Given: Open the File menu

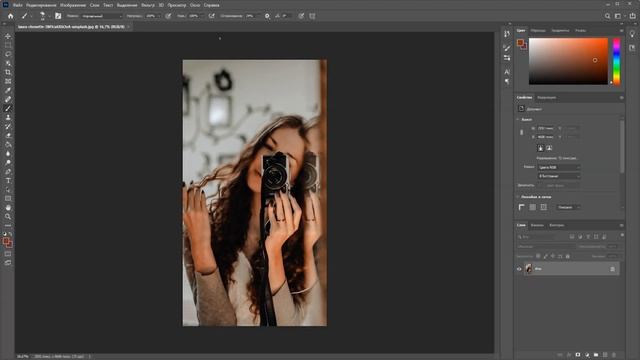Looking at the screenshot, I should tap(18, 5).
